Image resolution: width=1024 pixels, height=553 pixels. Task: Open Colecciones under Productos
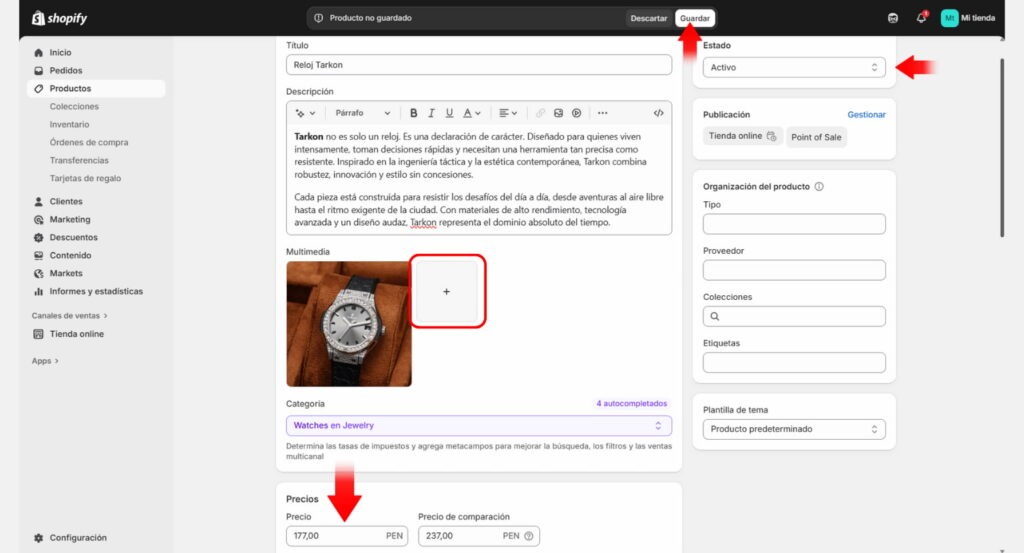point(74,106)
